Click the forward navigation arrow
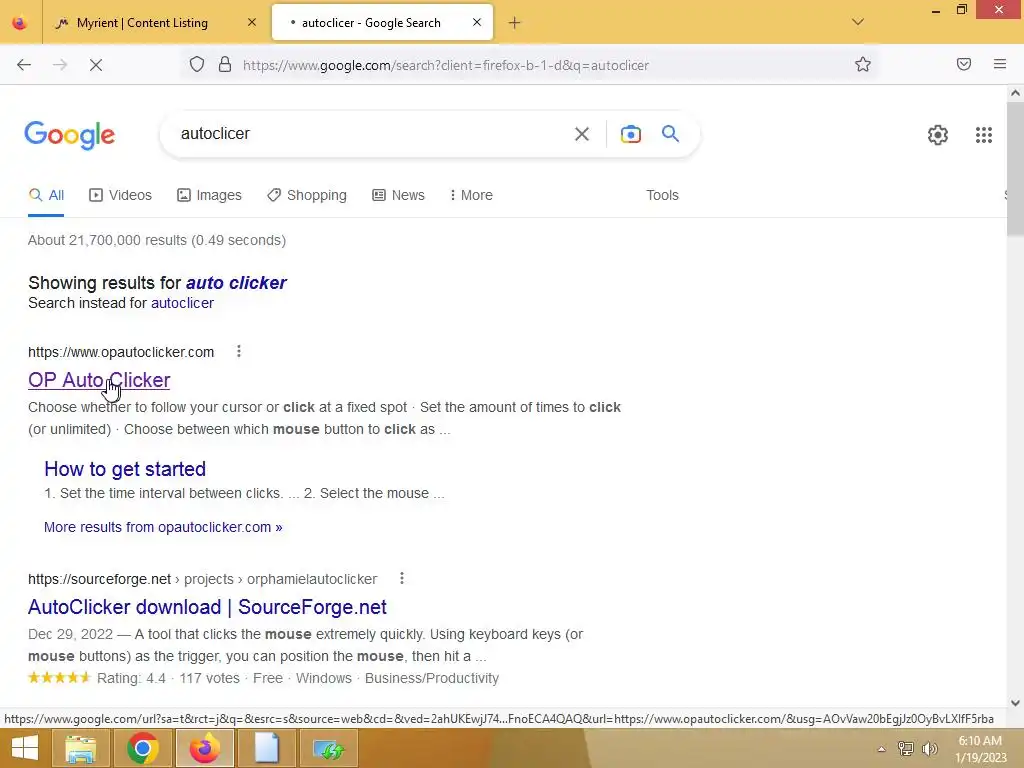Viewport: 1024px width, 768px height. pyautogui.click(x=60, y=65)
